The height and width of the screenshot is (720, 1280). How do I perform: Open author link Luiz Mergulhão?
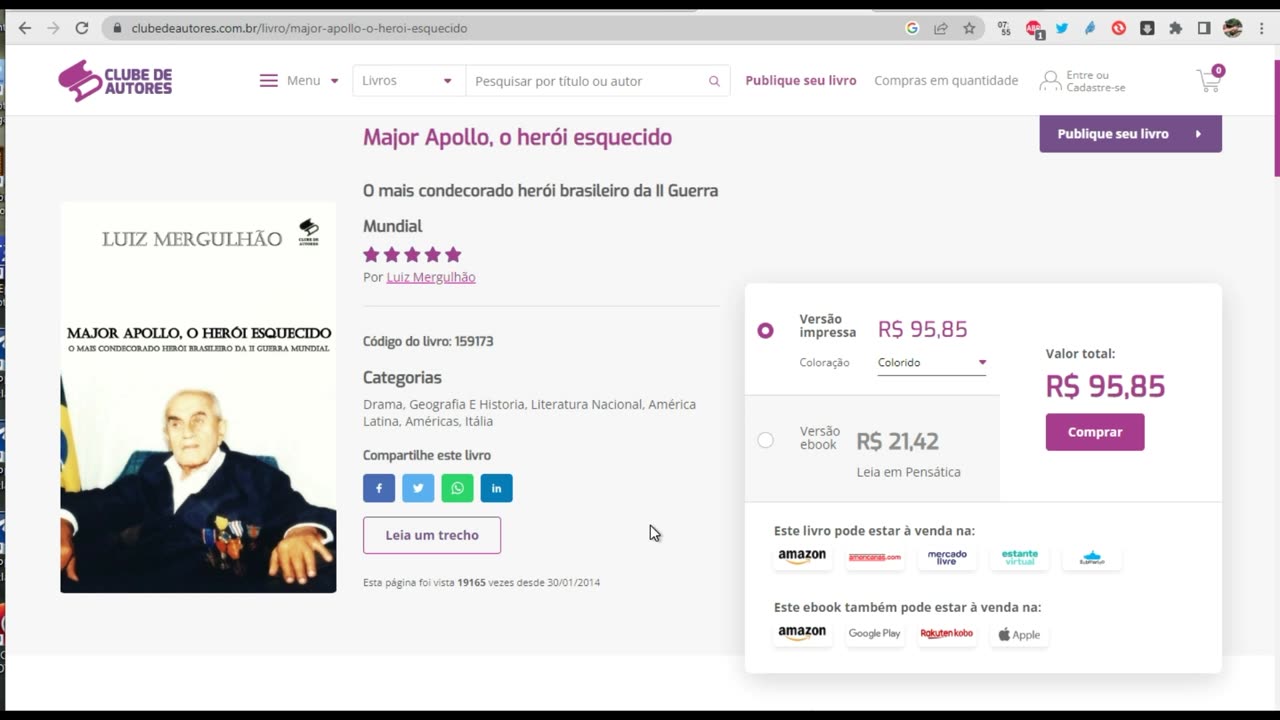[431, 277]
